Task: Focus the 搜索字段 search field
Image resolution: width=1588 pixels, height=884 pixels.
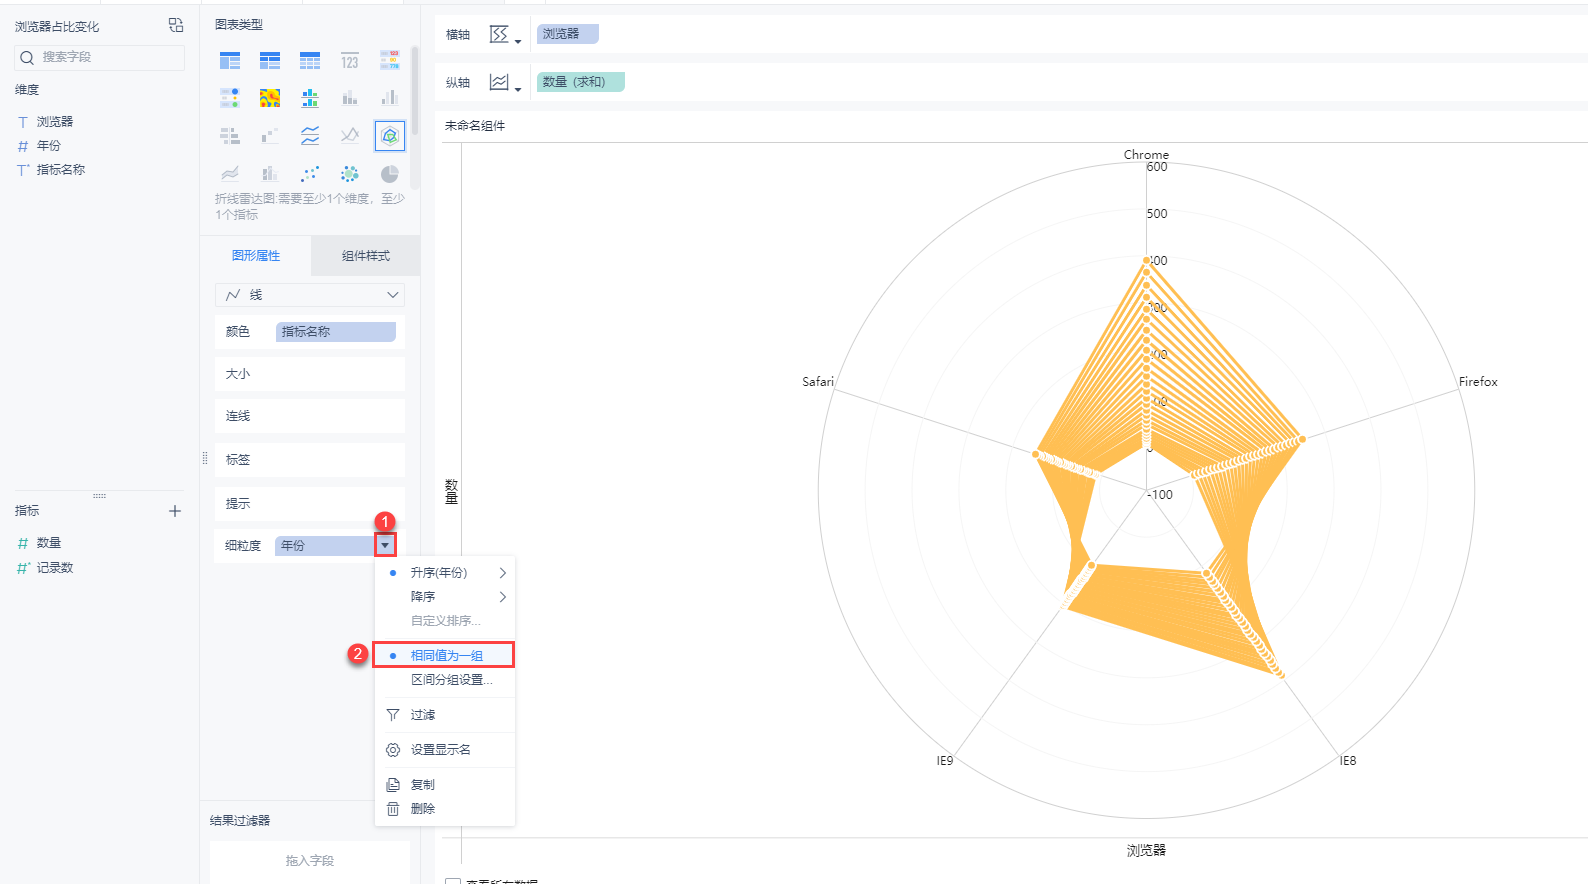Action: (x=100, y=58)
